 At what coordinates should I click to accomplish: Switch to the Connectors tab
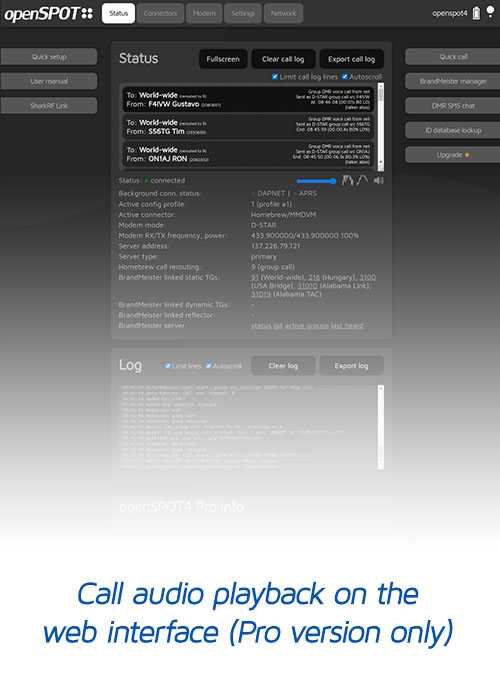click(x=160, y=13)
